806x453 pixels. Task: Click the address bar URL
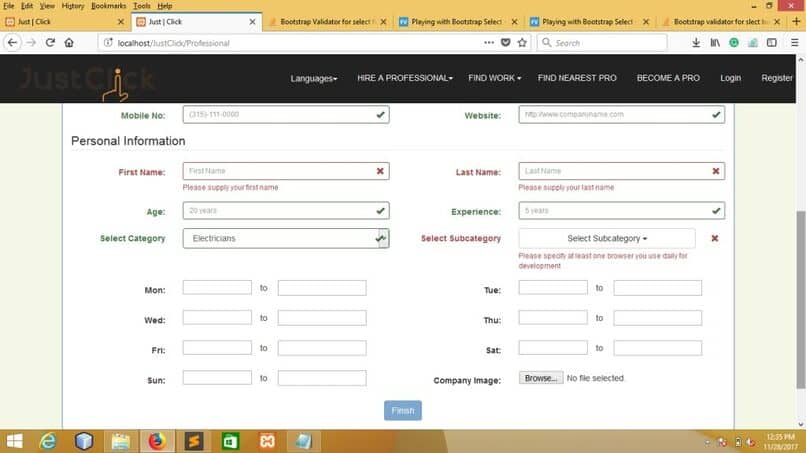click(173, 43)
